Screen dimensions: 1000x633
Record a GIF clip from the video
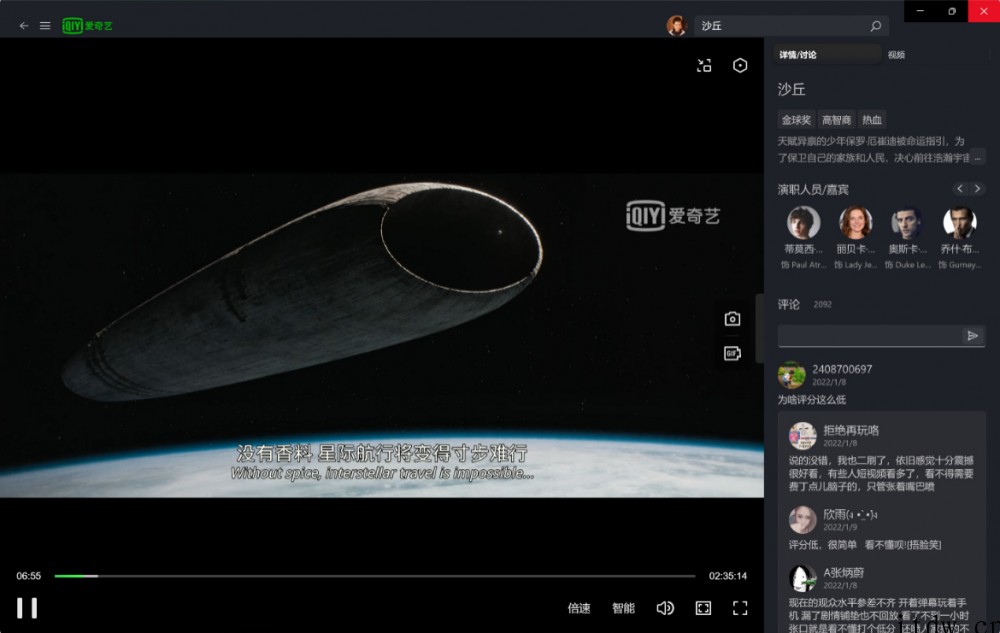pos(732,353)
